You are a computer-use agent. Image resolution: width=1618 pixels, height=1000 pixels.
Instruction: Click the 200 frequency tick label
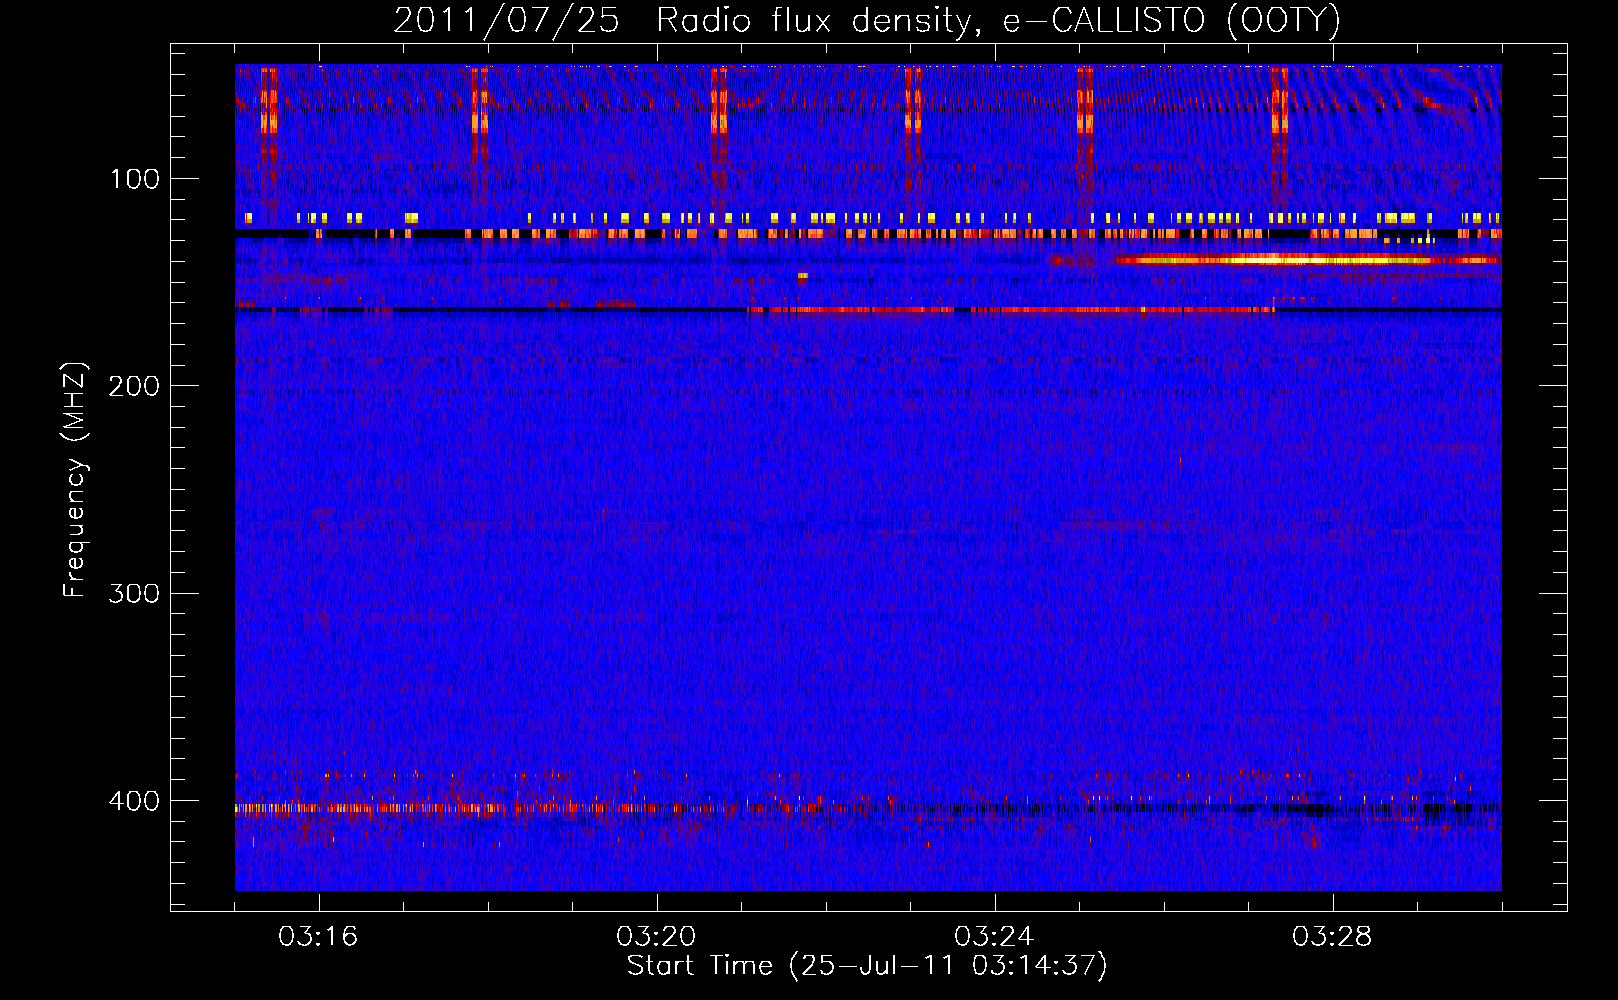coord(134,386)
